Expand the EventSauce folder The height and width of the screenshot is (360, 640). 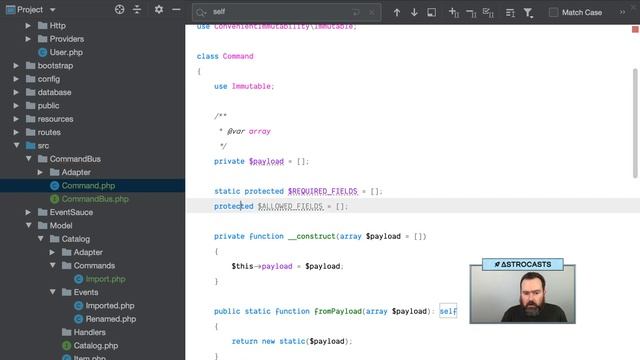(x=28, y=212)
